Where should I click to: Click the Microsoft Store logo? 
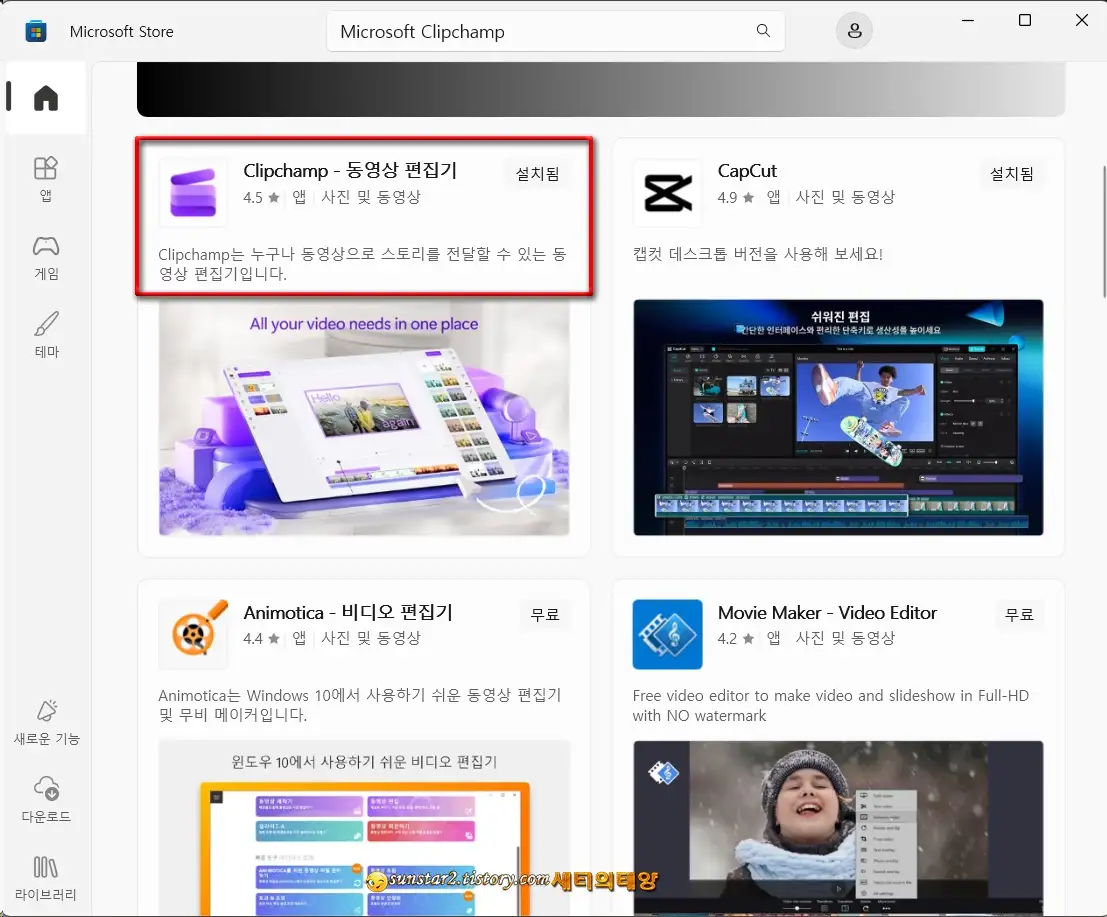pyautogui.click(x=36, y=31)
